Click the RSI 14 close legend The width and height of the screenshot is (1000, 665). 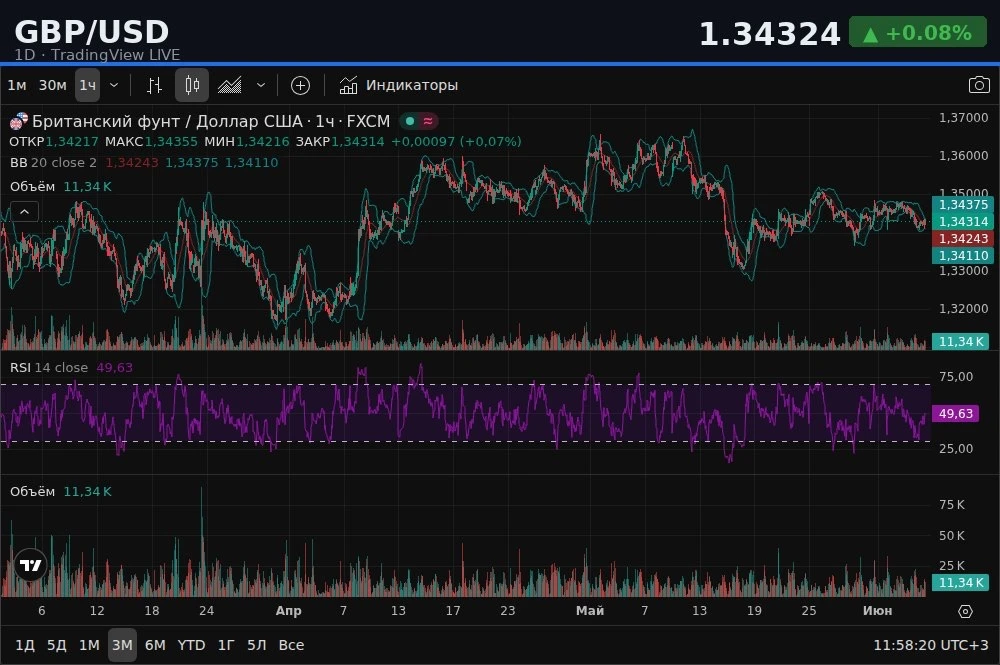coord(49,367)
